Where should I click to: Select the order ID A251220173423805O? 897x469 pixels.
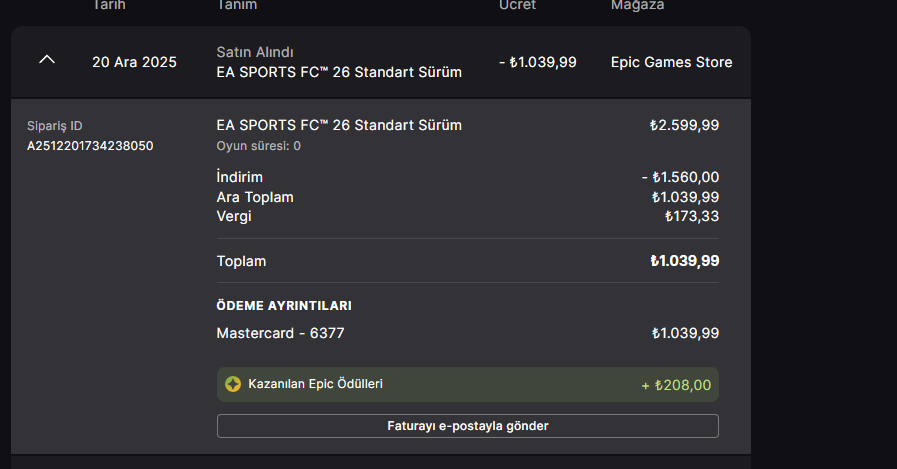coord(90,146)
